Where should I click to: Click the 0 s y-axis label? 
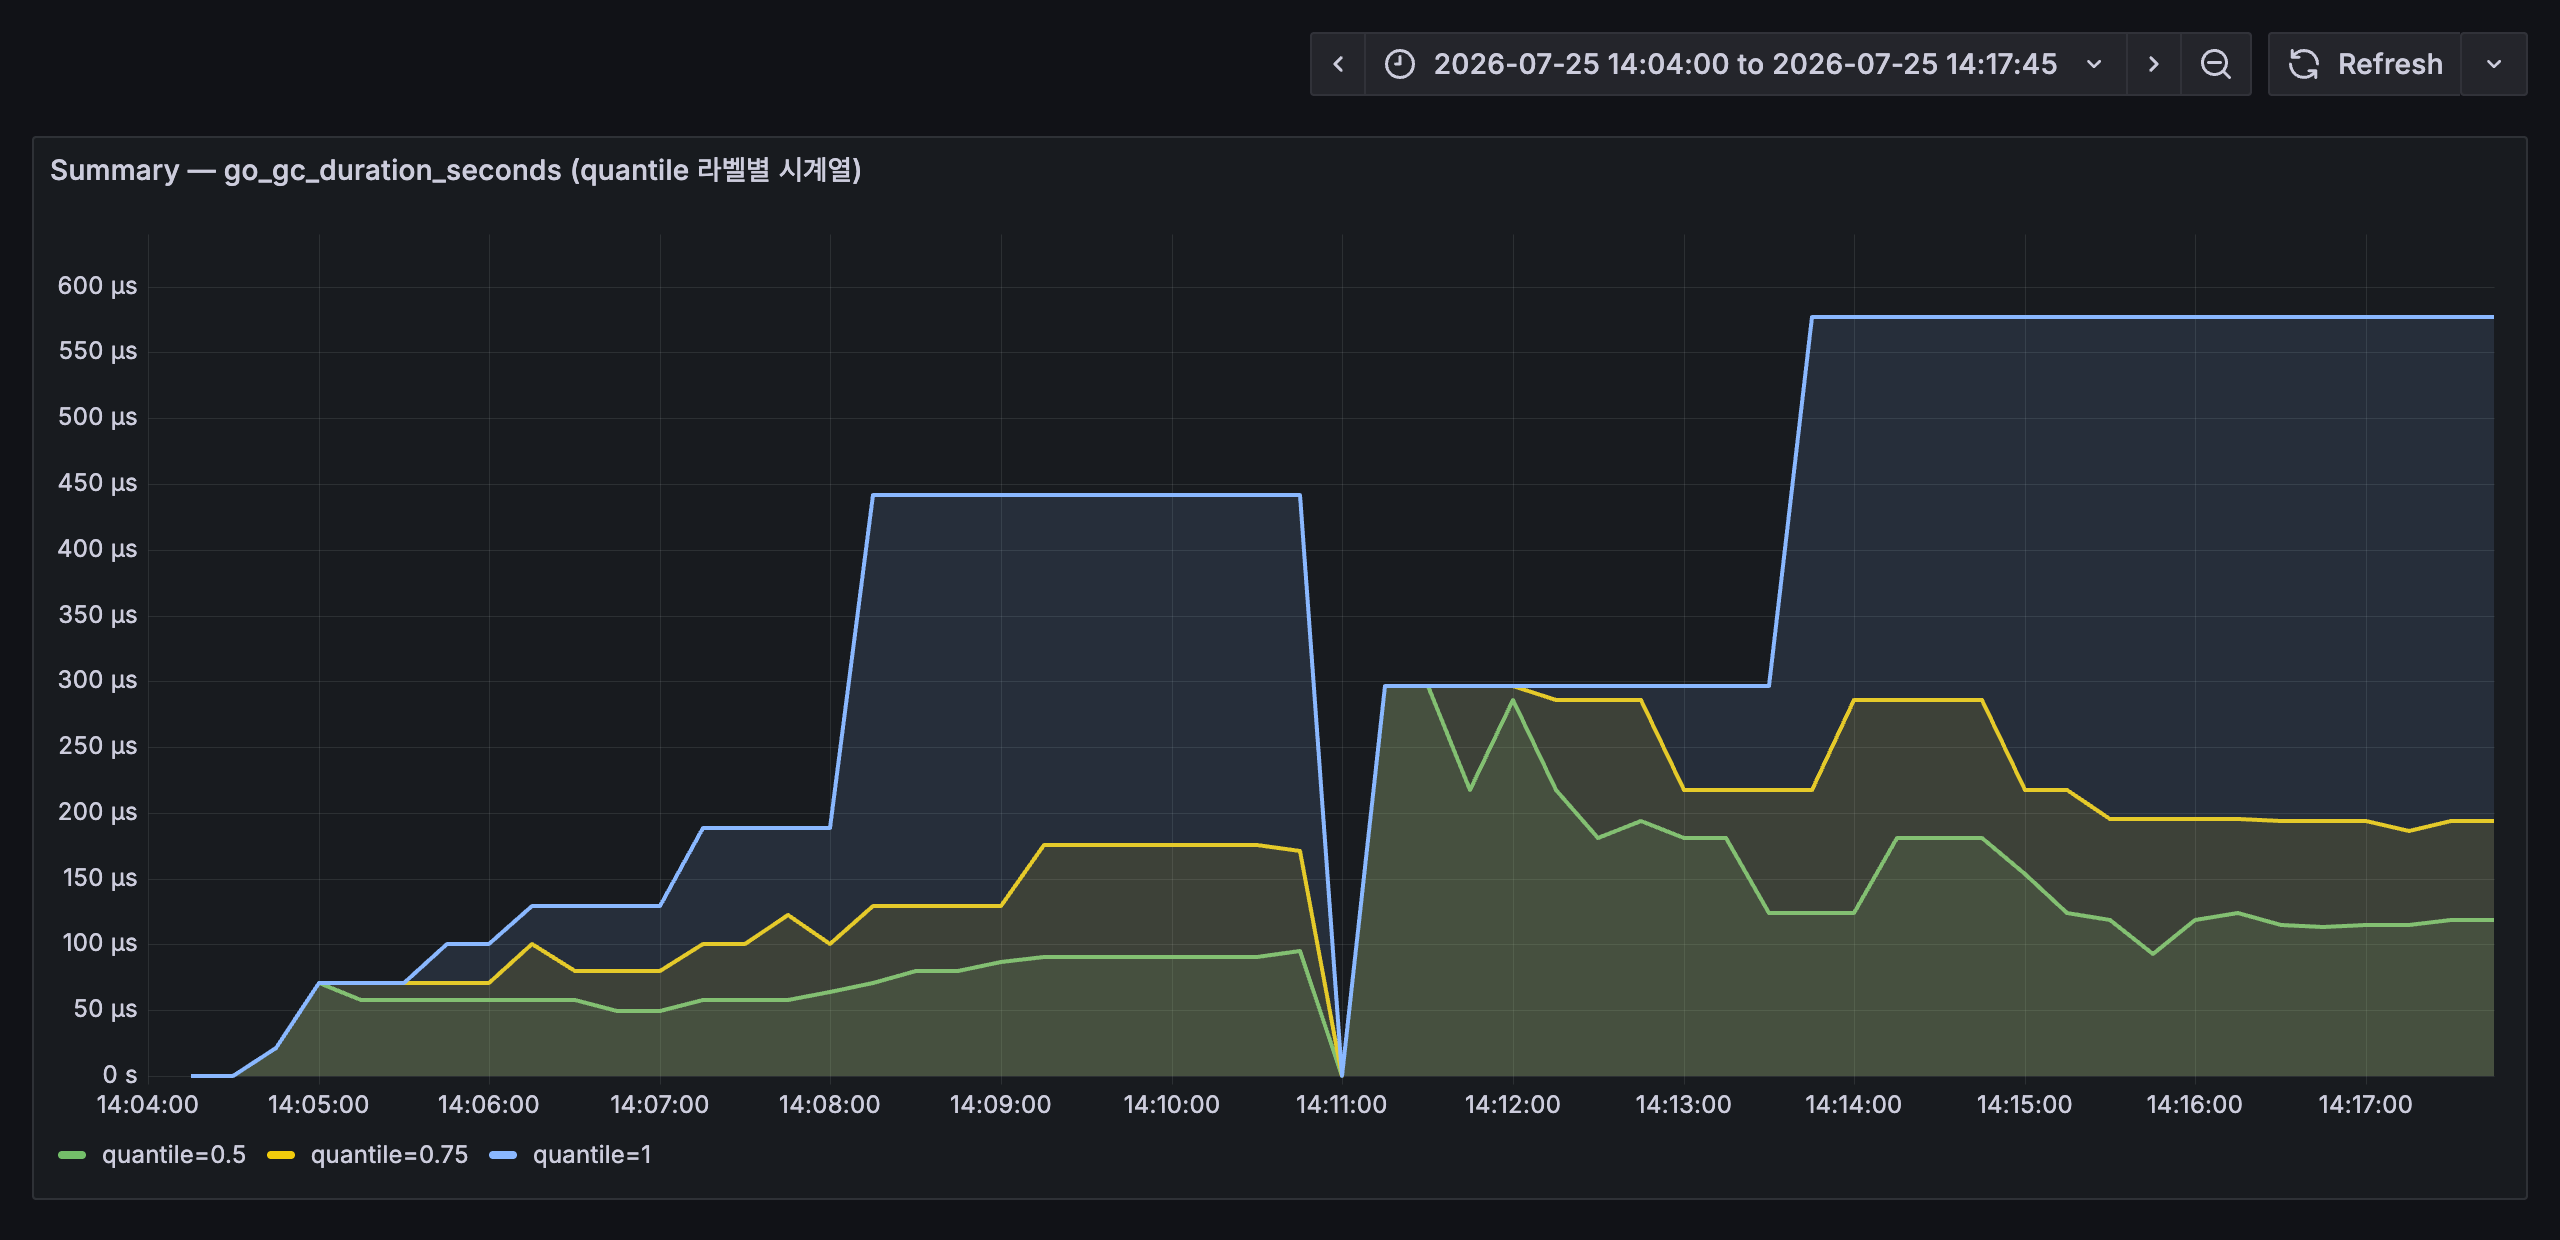(x=119, y=1075)
